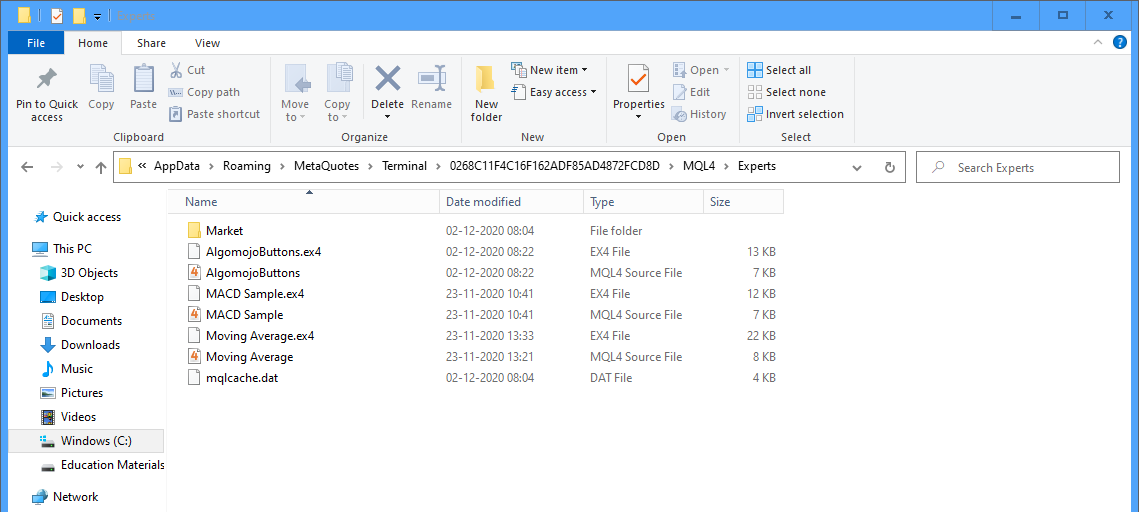The width and height of the screenshot is (1139, 512).
Task: Open the Explorer Help question icon
Action: tap(1120, 43)
